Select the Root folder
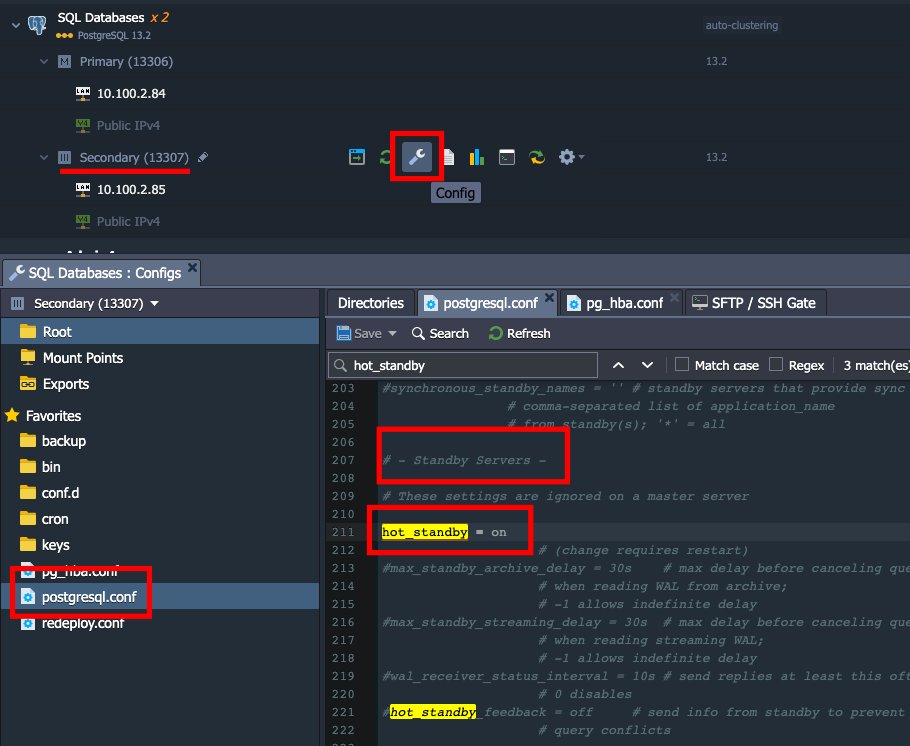910x746 pixels. pyautogui.click(x=160, y=331)
